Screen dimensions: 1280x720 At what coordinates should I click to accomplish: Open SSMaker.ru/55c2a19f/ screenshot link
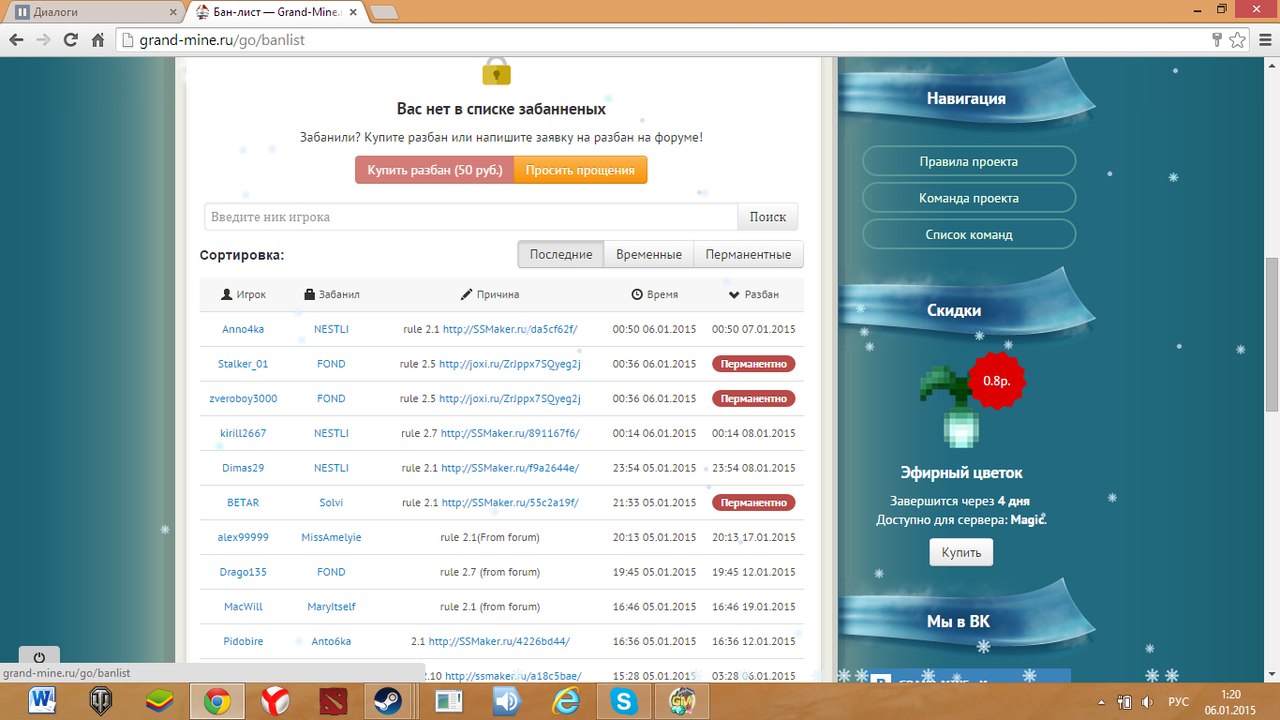tap(510, 502)
